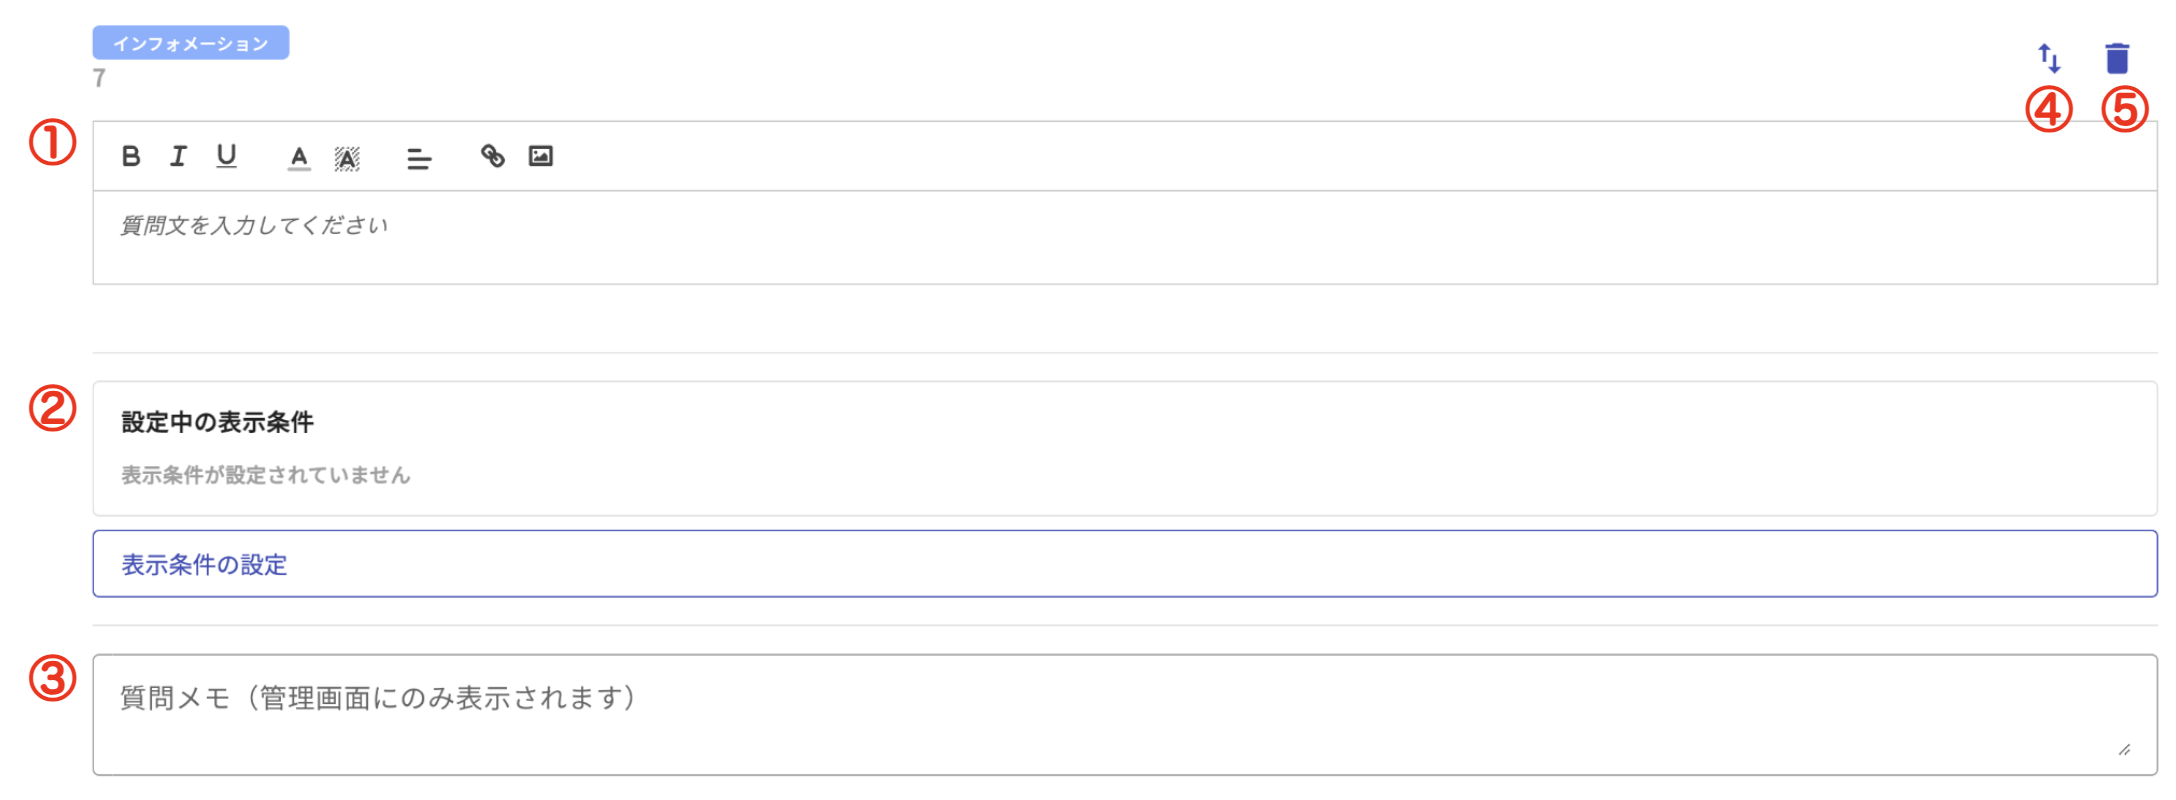The width and height of the screenshot is (2176, 800).
Task: Click the インフォメーション type badge
Action: [x=191, y=43]
